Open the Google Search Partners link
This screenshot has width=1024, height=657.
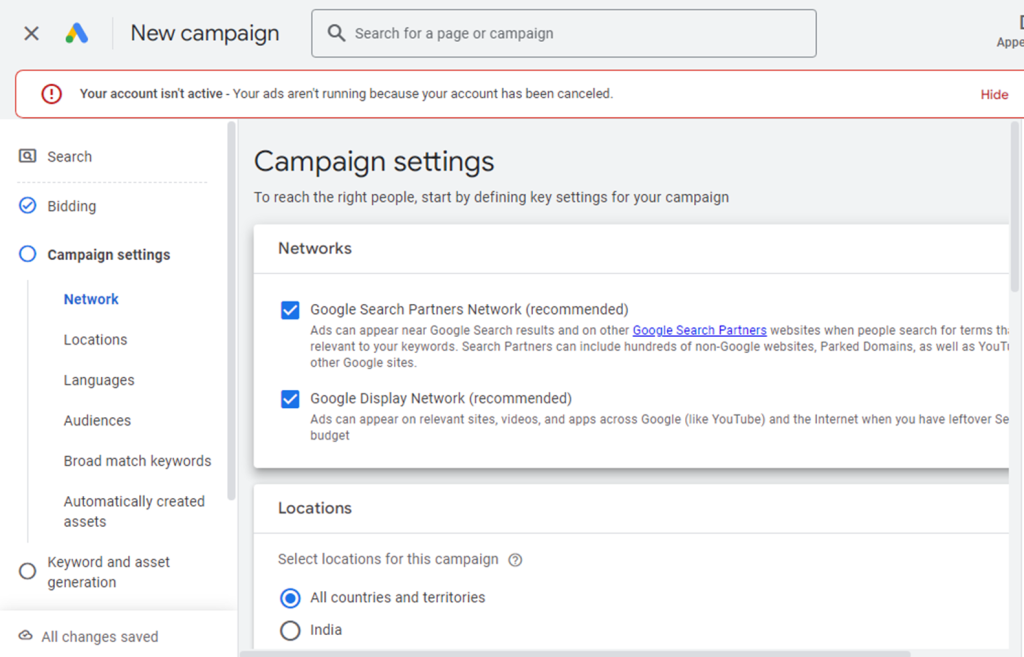click(699, 330)
